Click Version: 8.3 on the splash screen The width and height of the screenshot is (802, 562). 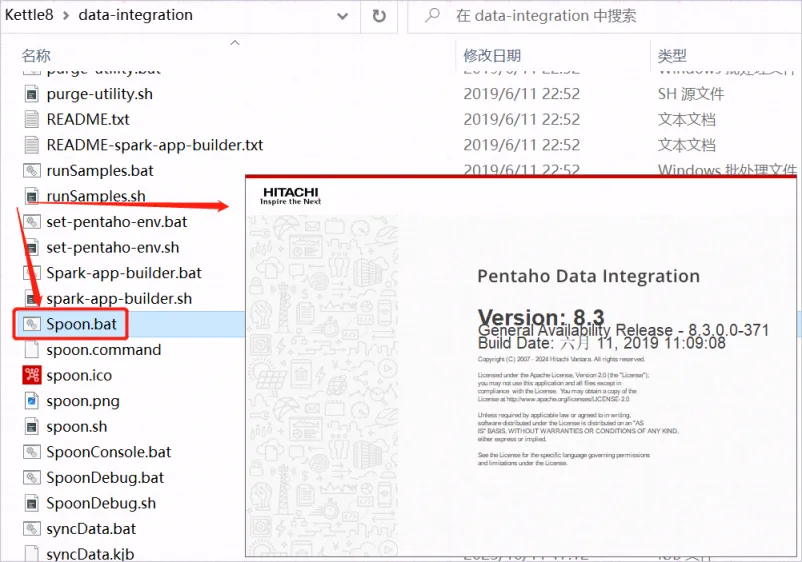(541, 317)
